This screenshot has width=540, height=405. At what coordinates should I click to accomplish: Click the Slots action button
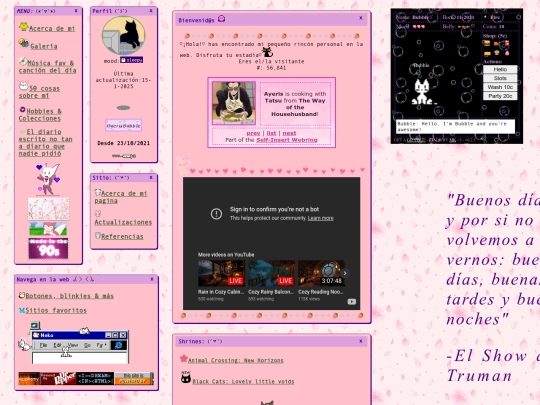click(x=500, y=78)
